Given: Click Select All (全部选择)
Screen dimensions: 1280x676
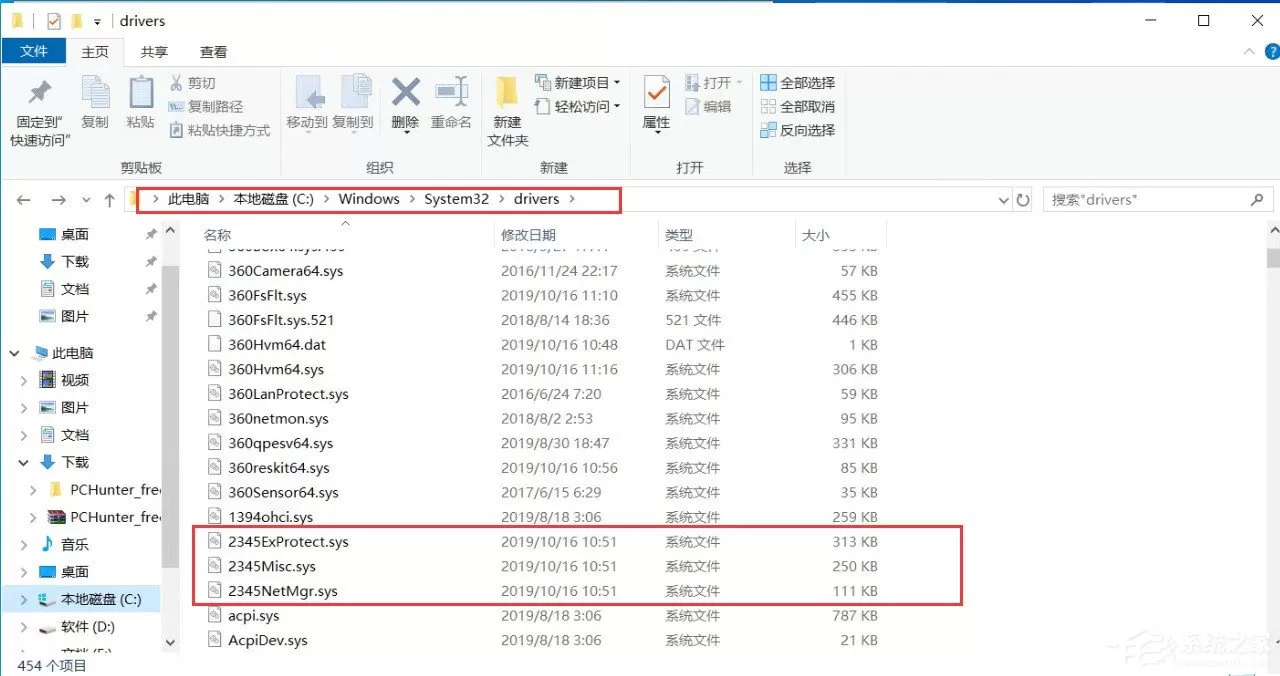Looking at the screenshot, I should pos(797,83).
